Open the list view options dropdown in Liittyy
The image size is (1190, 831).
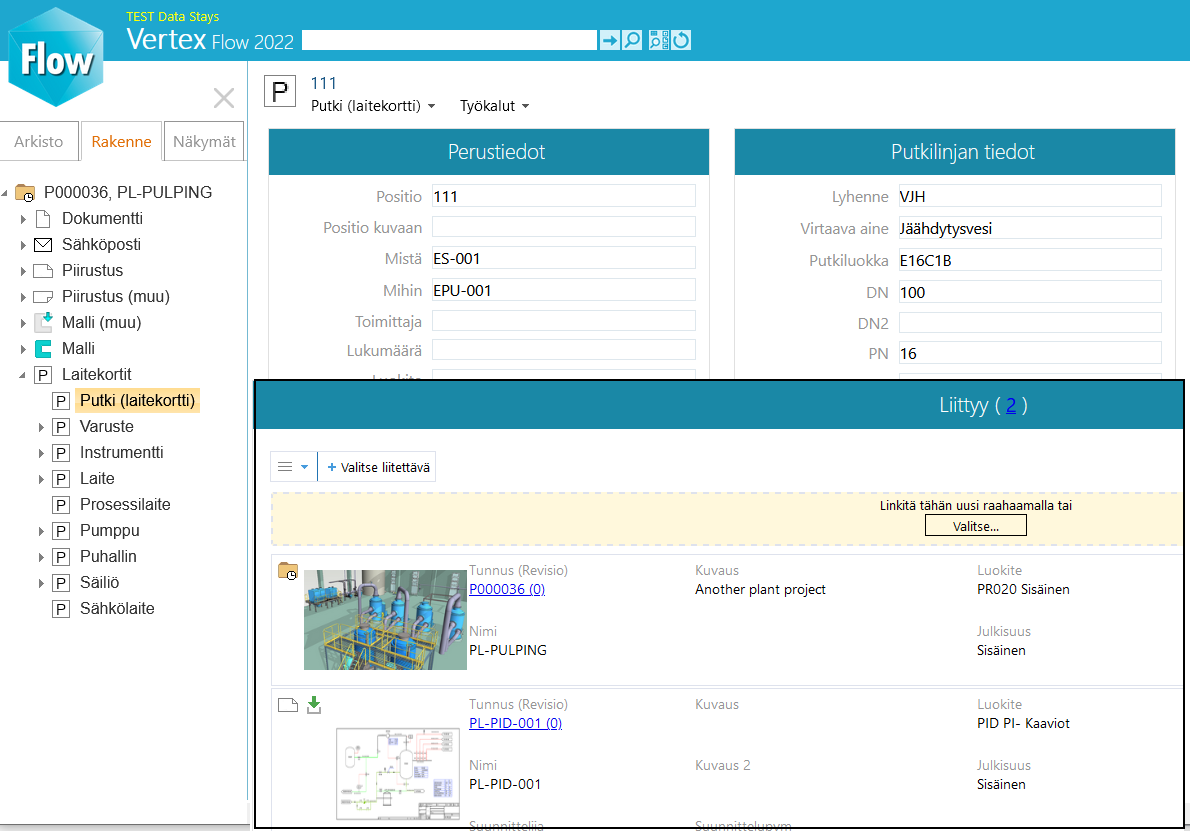click(x=293, y=467)
